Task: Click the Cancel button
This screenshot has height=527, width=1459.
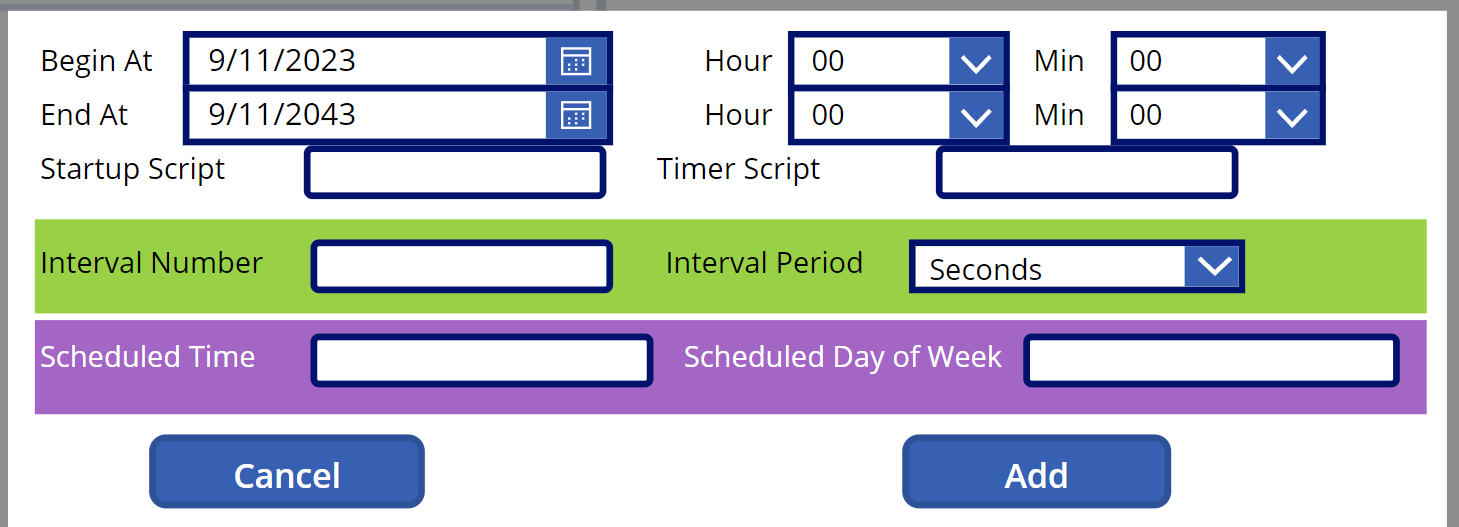Action: 287,472
